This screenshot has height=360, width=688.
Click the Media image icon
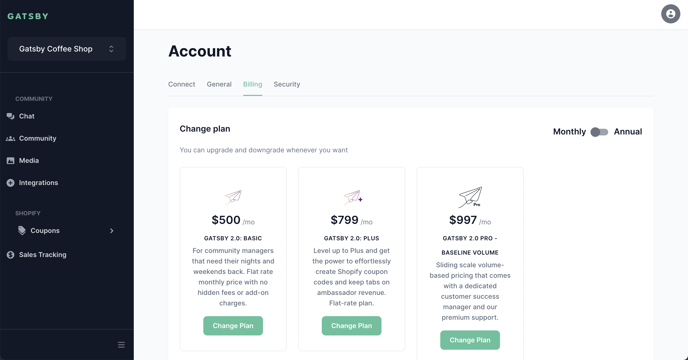coord(11,161)
